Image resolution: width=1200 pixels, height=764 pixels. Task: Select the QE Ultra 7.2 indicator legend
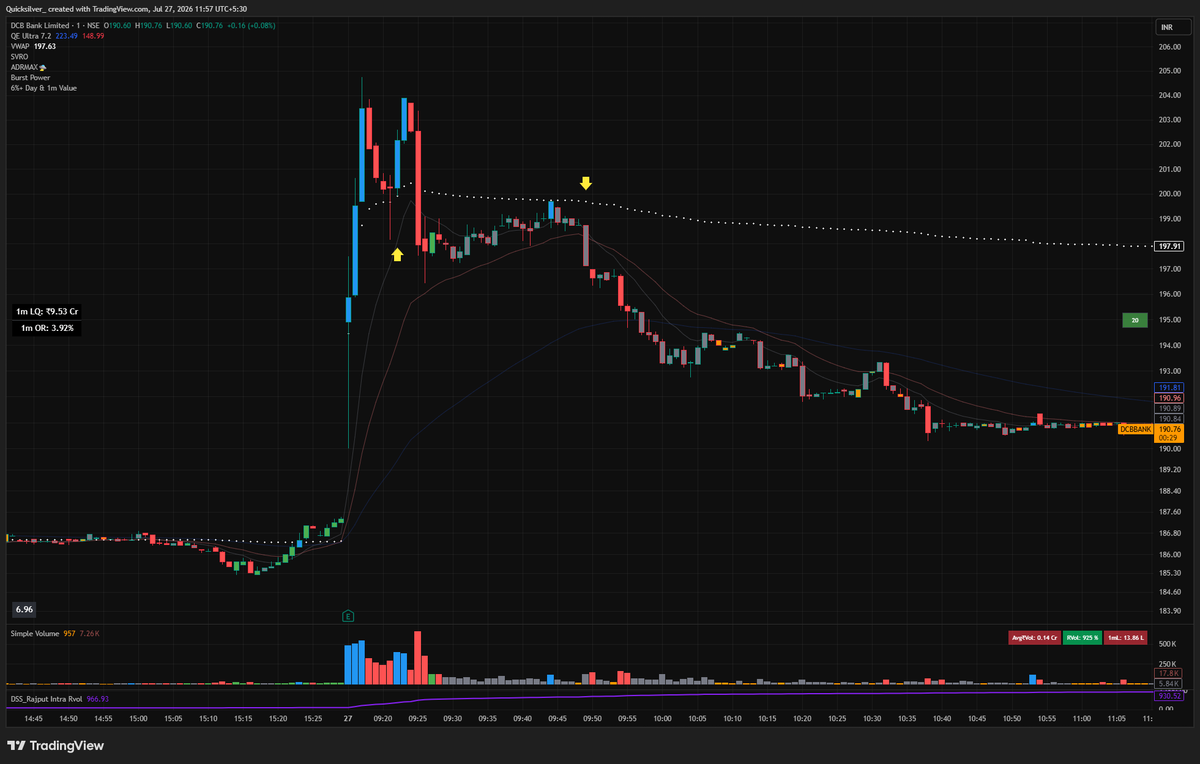point(31,37)
